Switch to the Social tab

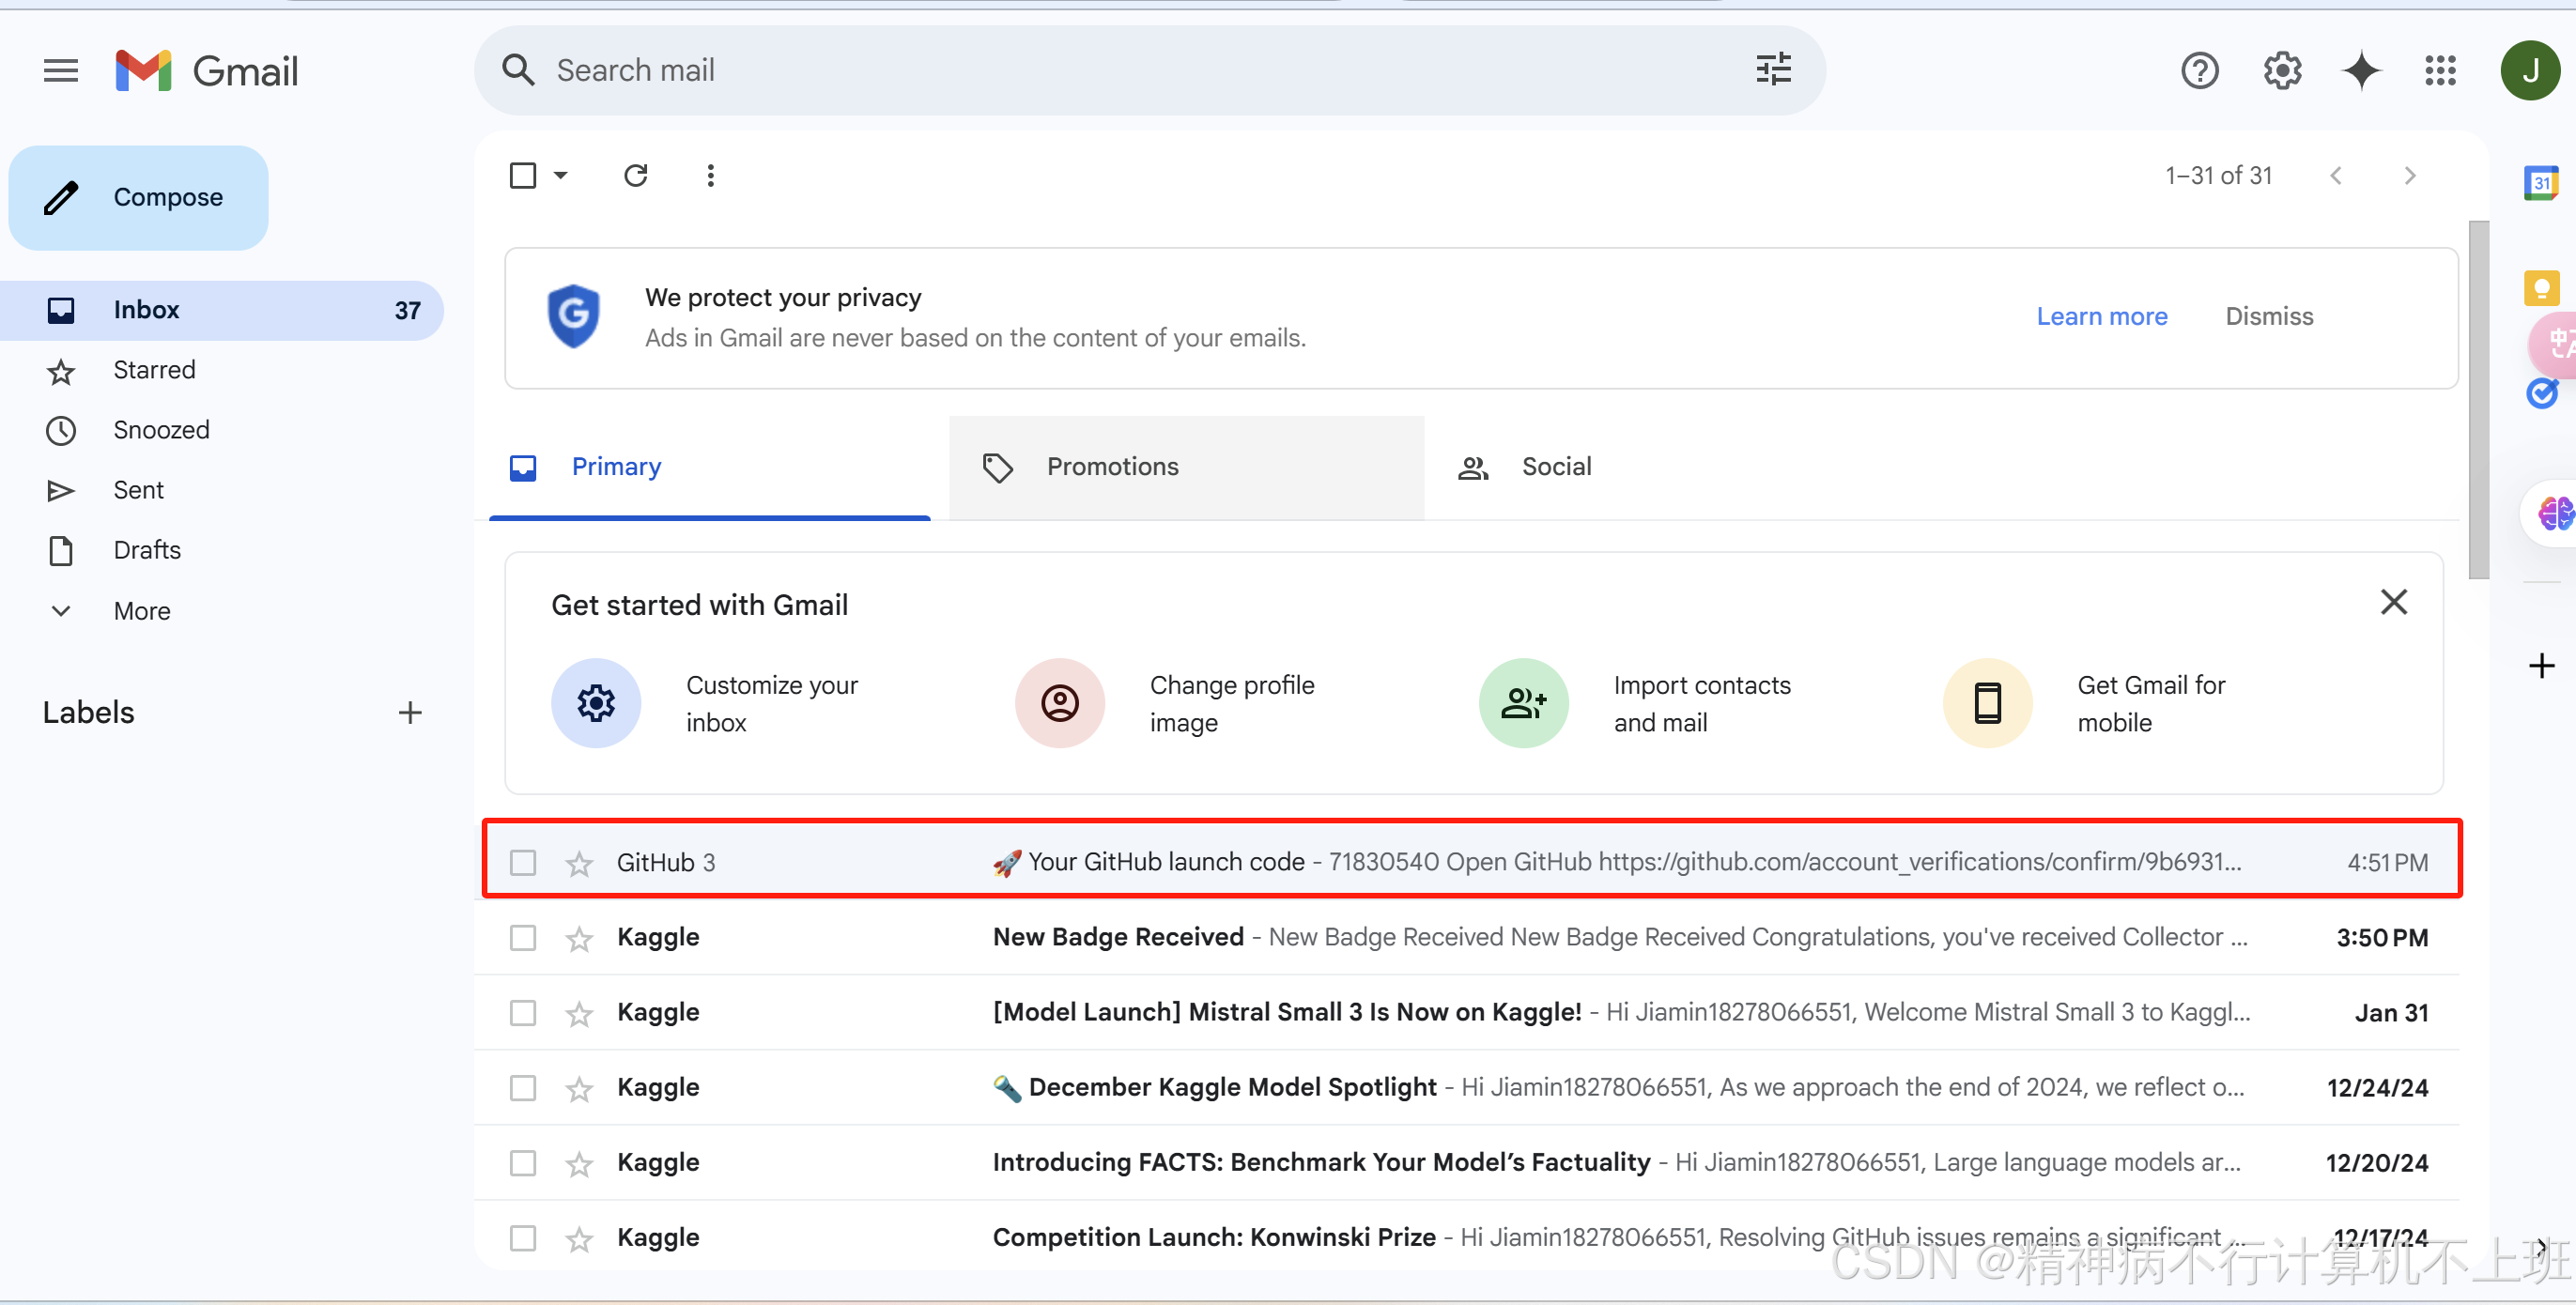coord(1555,467)
